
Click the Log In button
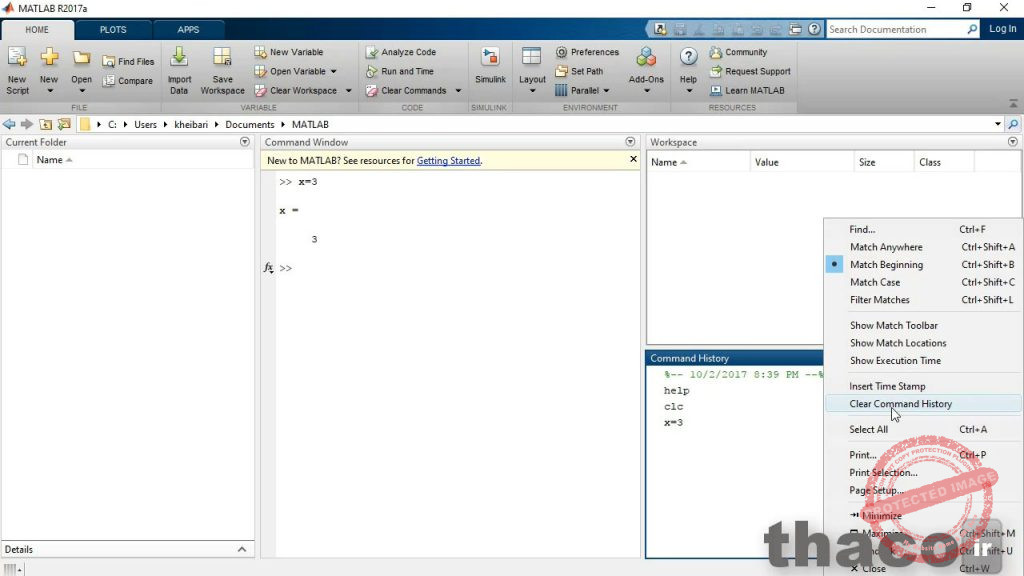point(1002,29)
